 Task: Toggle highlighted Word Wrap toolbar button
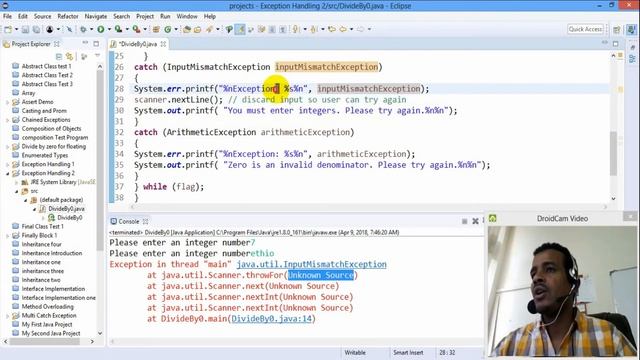pyautogui.click(x=240, y=29)
